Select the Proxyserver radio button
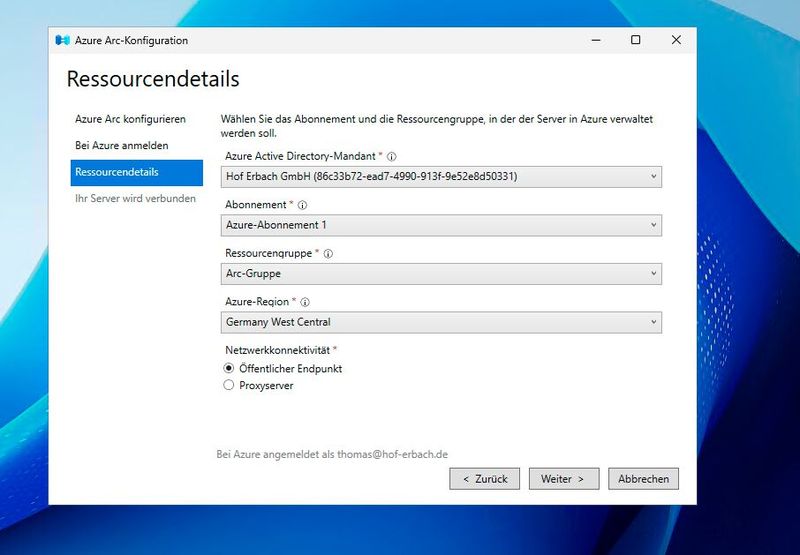The width and height of the screenshot is (800, 555). [229, 385]
